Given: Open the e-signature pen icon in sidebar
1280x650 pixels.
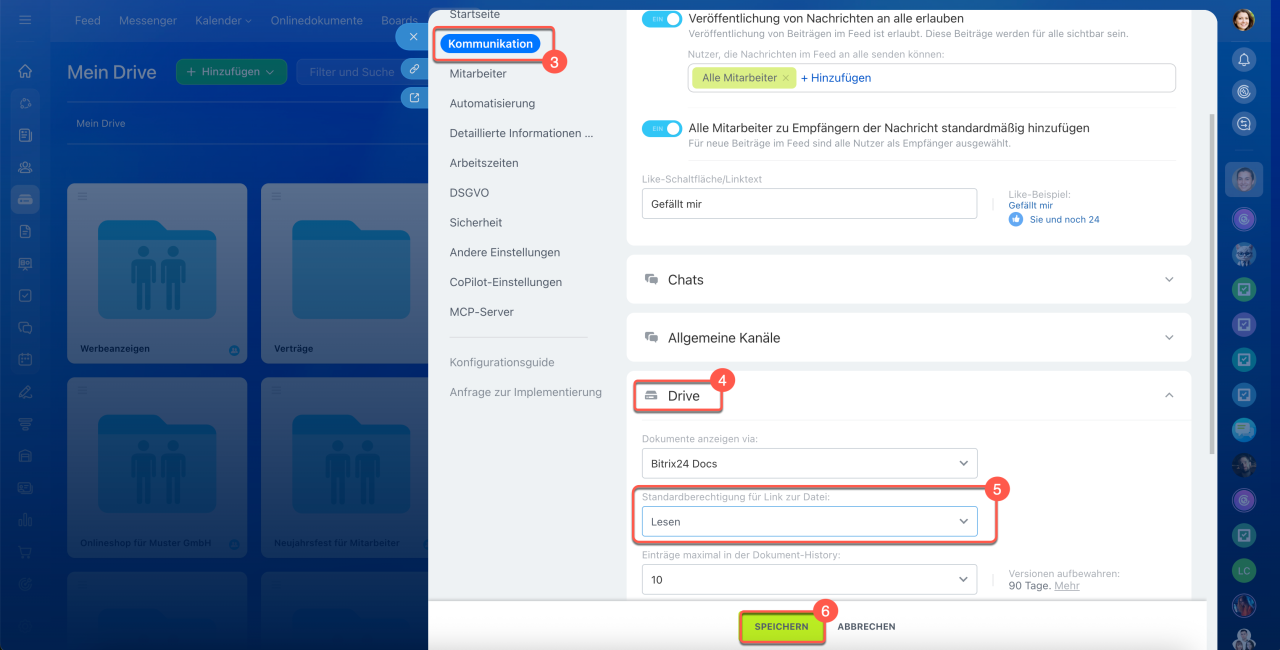Looking at the screenshot, I should tap(25, 391).
